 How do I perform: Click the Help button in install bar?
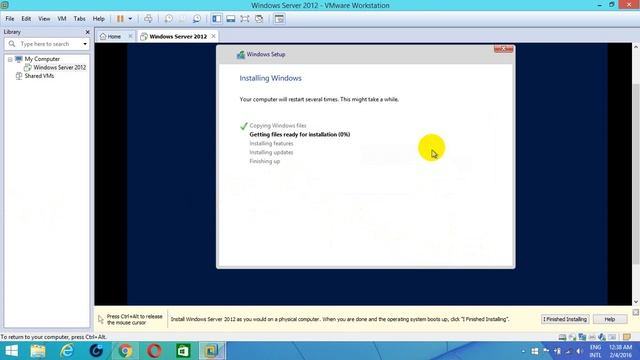[x=610, y=319]
